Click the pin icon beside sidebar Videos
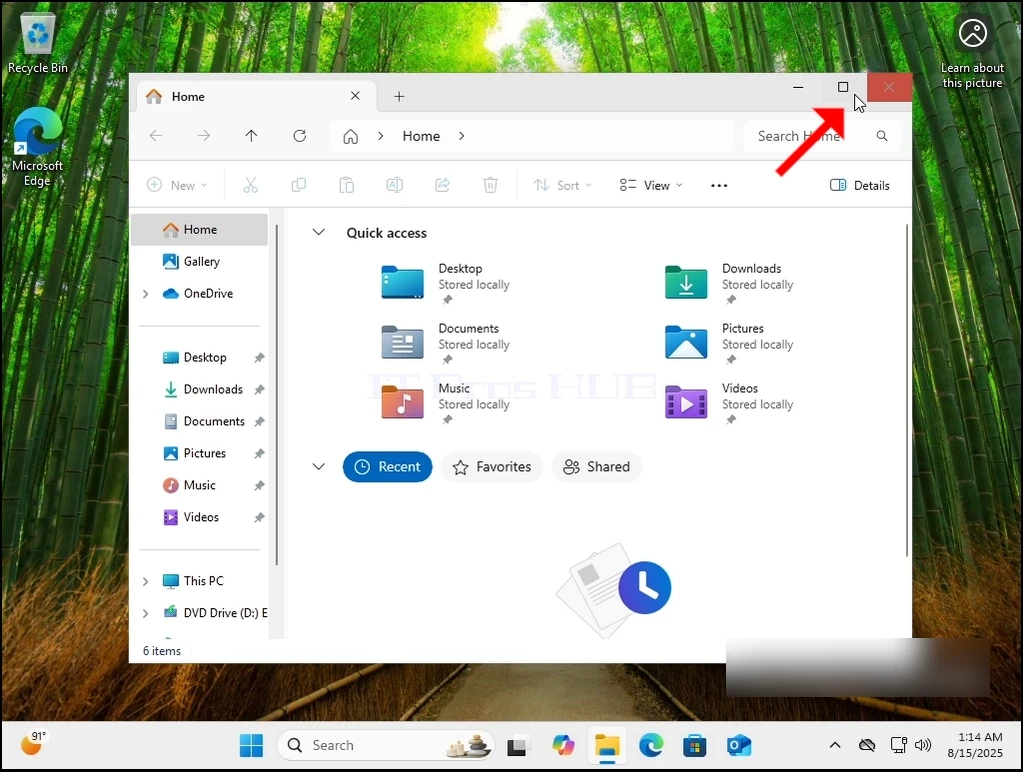 click(259, 517)
